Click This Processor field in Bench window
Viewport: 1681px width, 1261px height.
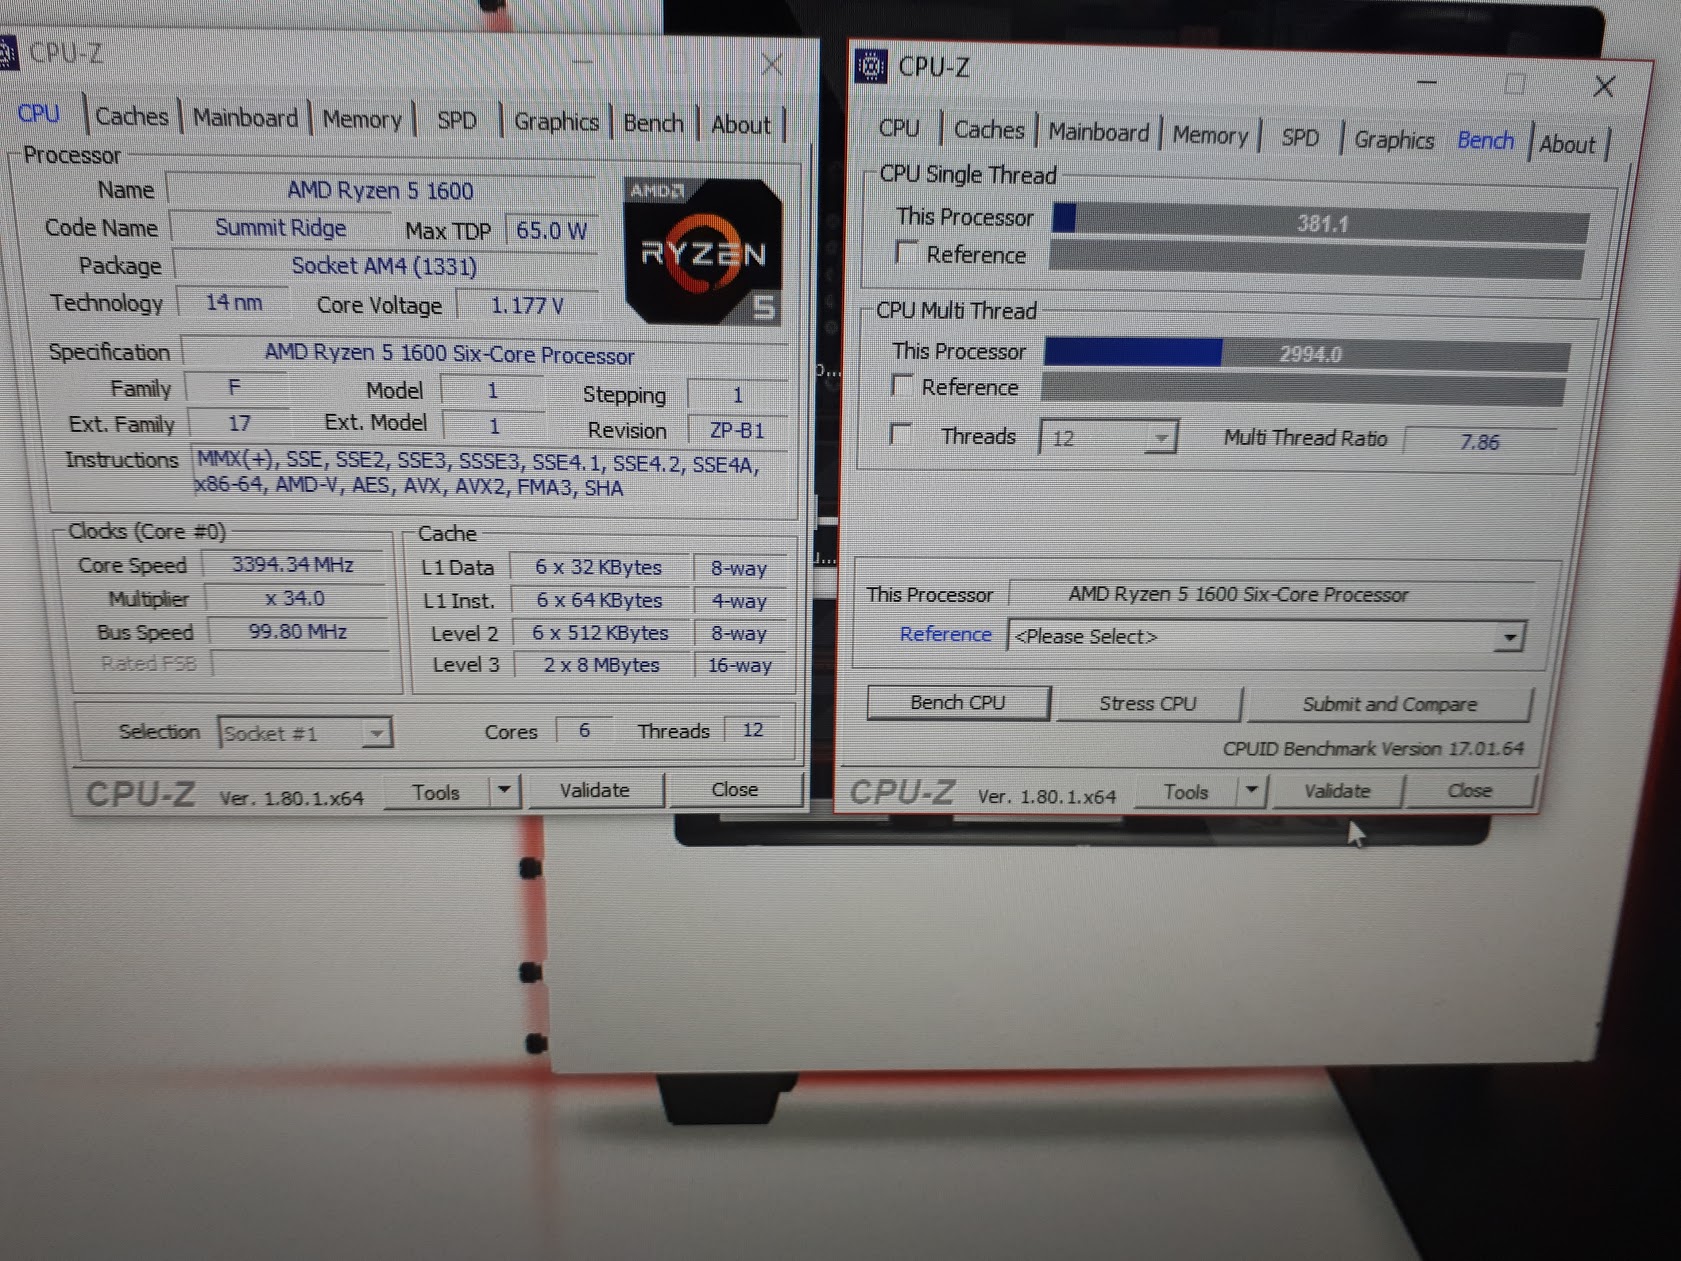(1270, 594)
